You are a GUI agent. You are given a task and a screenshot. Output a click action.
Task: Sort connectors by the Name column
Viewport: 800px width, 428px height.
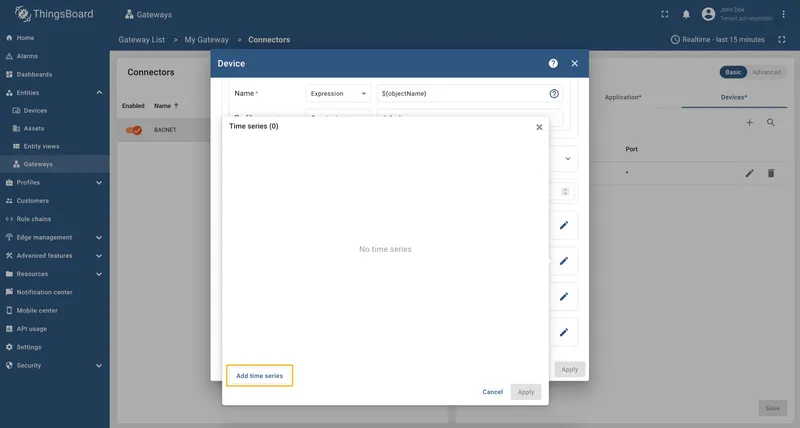[x=166, y=106]
